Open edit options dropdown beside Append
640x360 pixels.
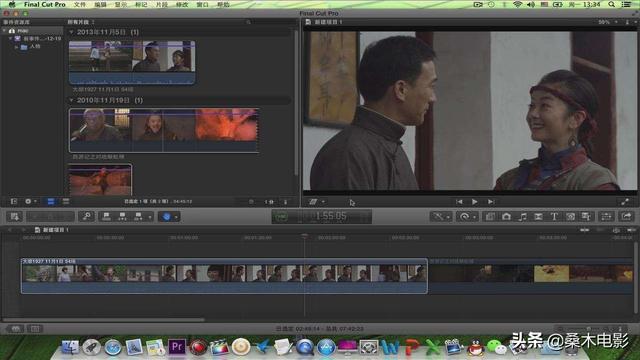coord(150,217)
